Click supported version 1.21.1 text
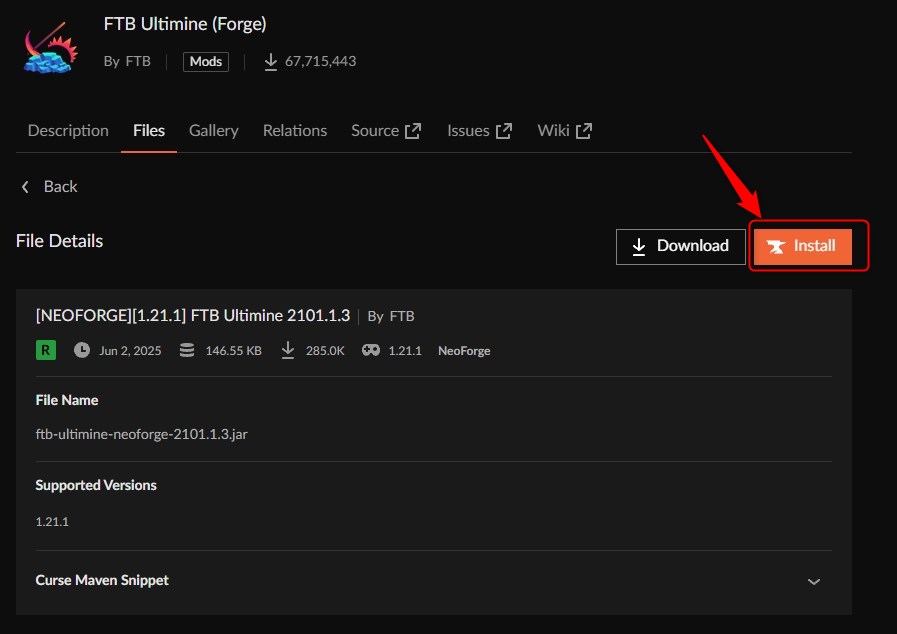Image resolution: width=897 pixels, height=634 pixels. point(52,522)
